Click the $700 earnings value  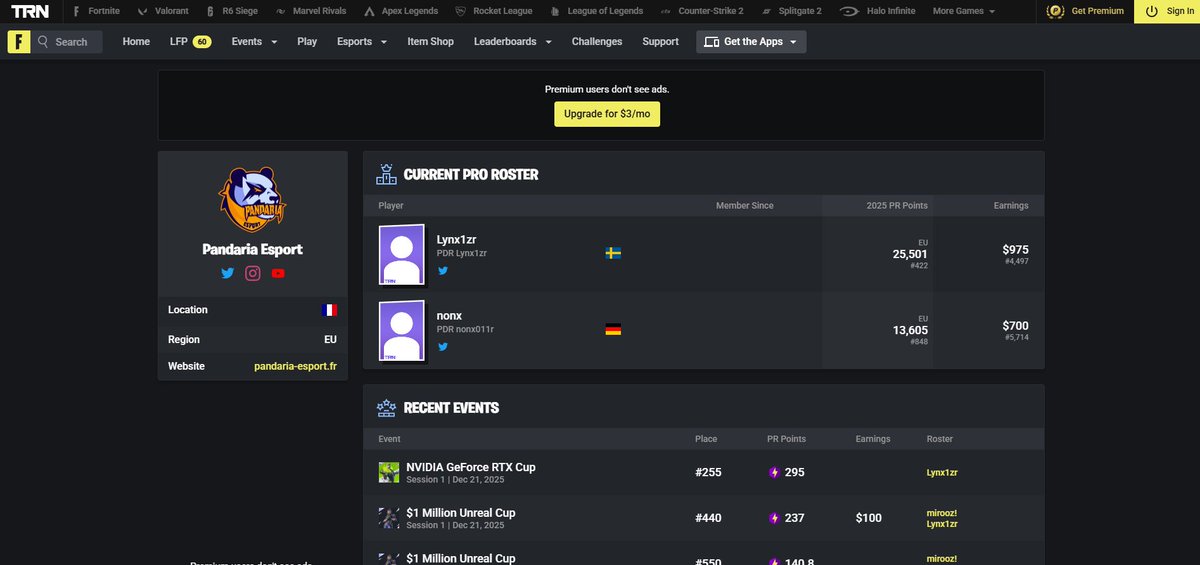point(1015,325)
